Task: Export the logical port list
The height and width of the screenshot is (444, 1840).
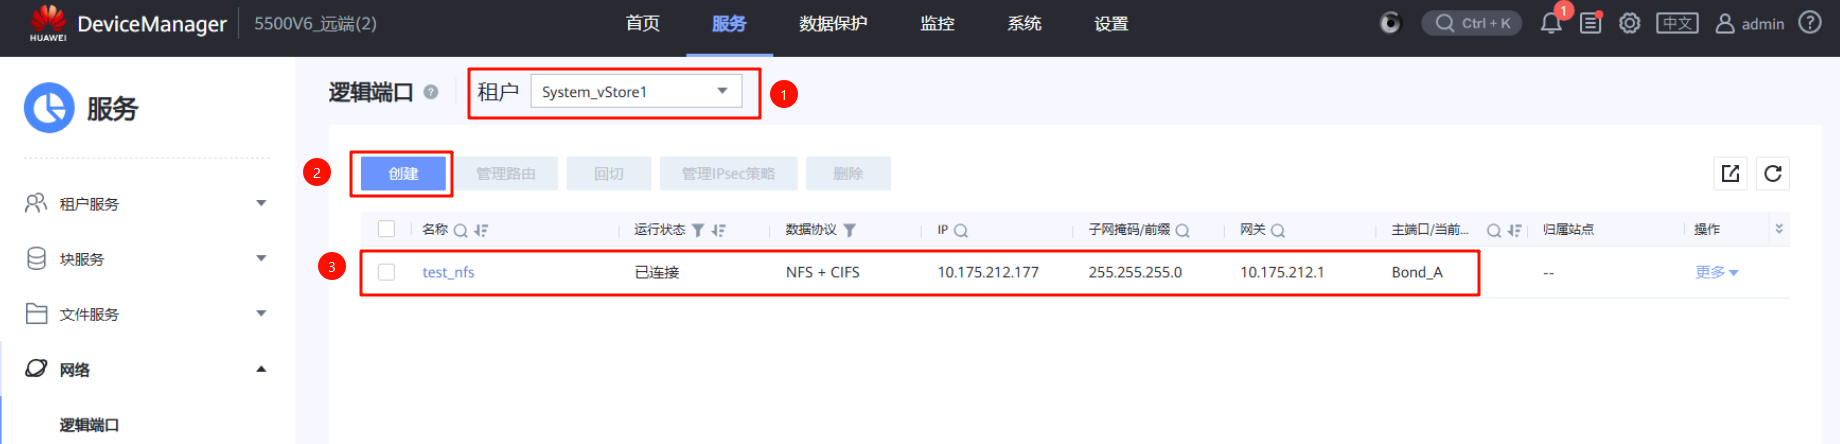Action: pos(1730,173)
